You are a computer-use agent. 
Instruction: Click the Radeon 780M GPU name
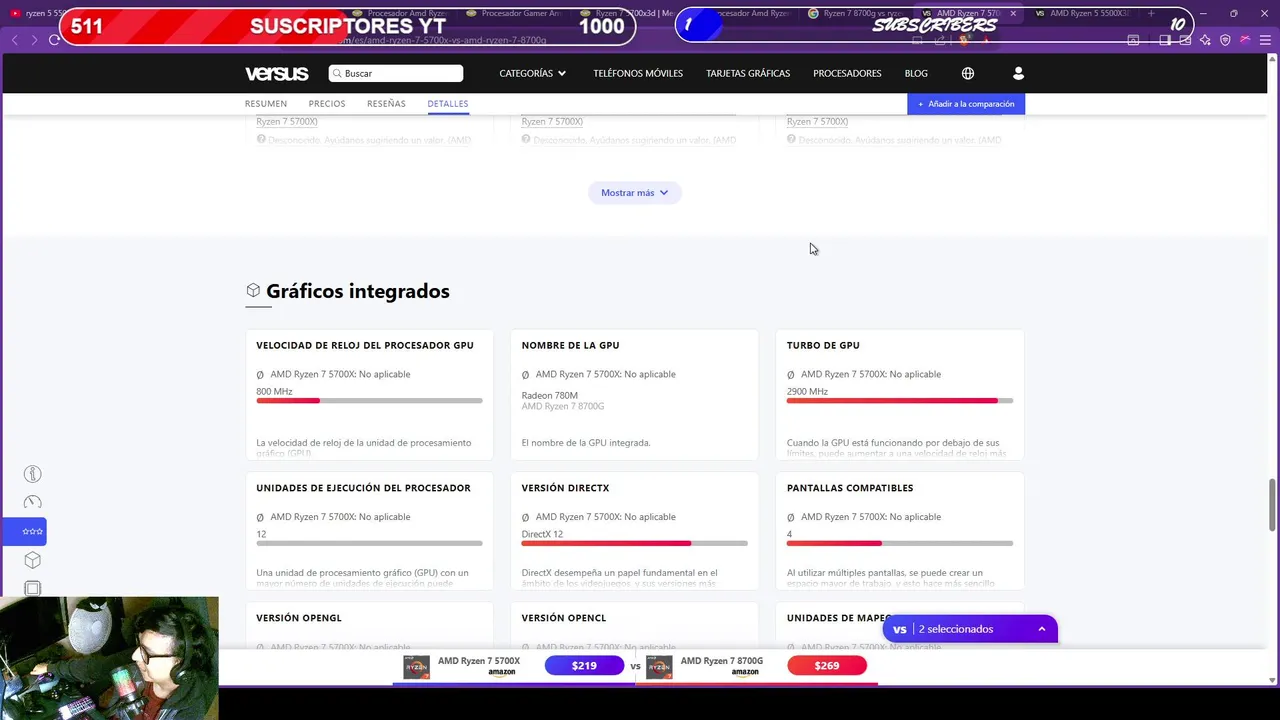(x=550, y=396)
